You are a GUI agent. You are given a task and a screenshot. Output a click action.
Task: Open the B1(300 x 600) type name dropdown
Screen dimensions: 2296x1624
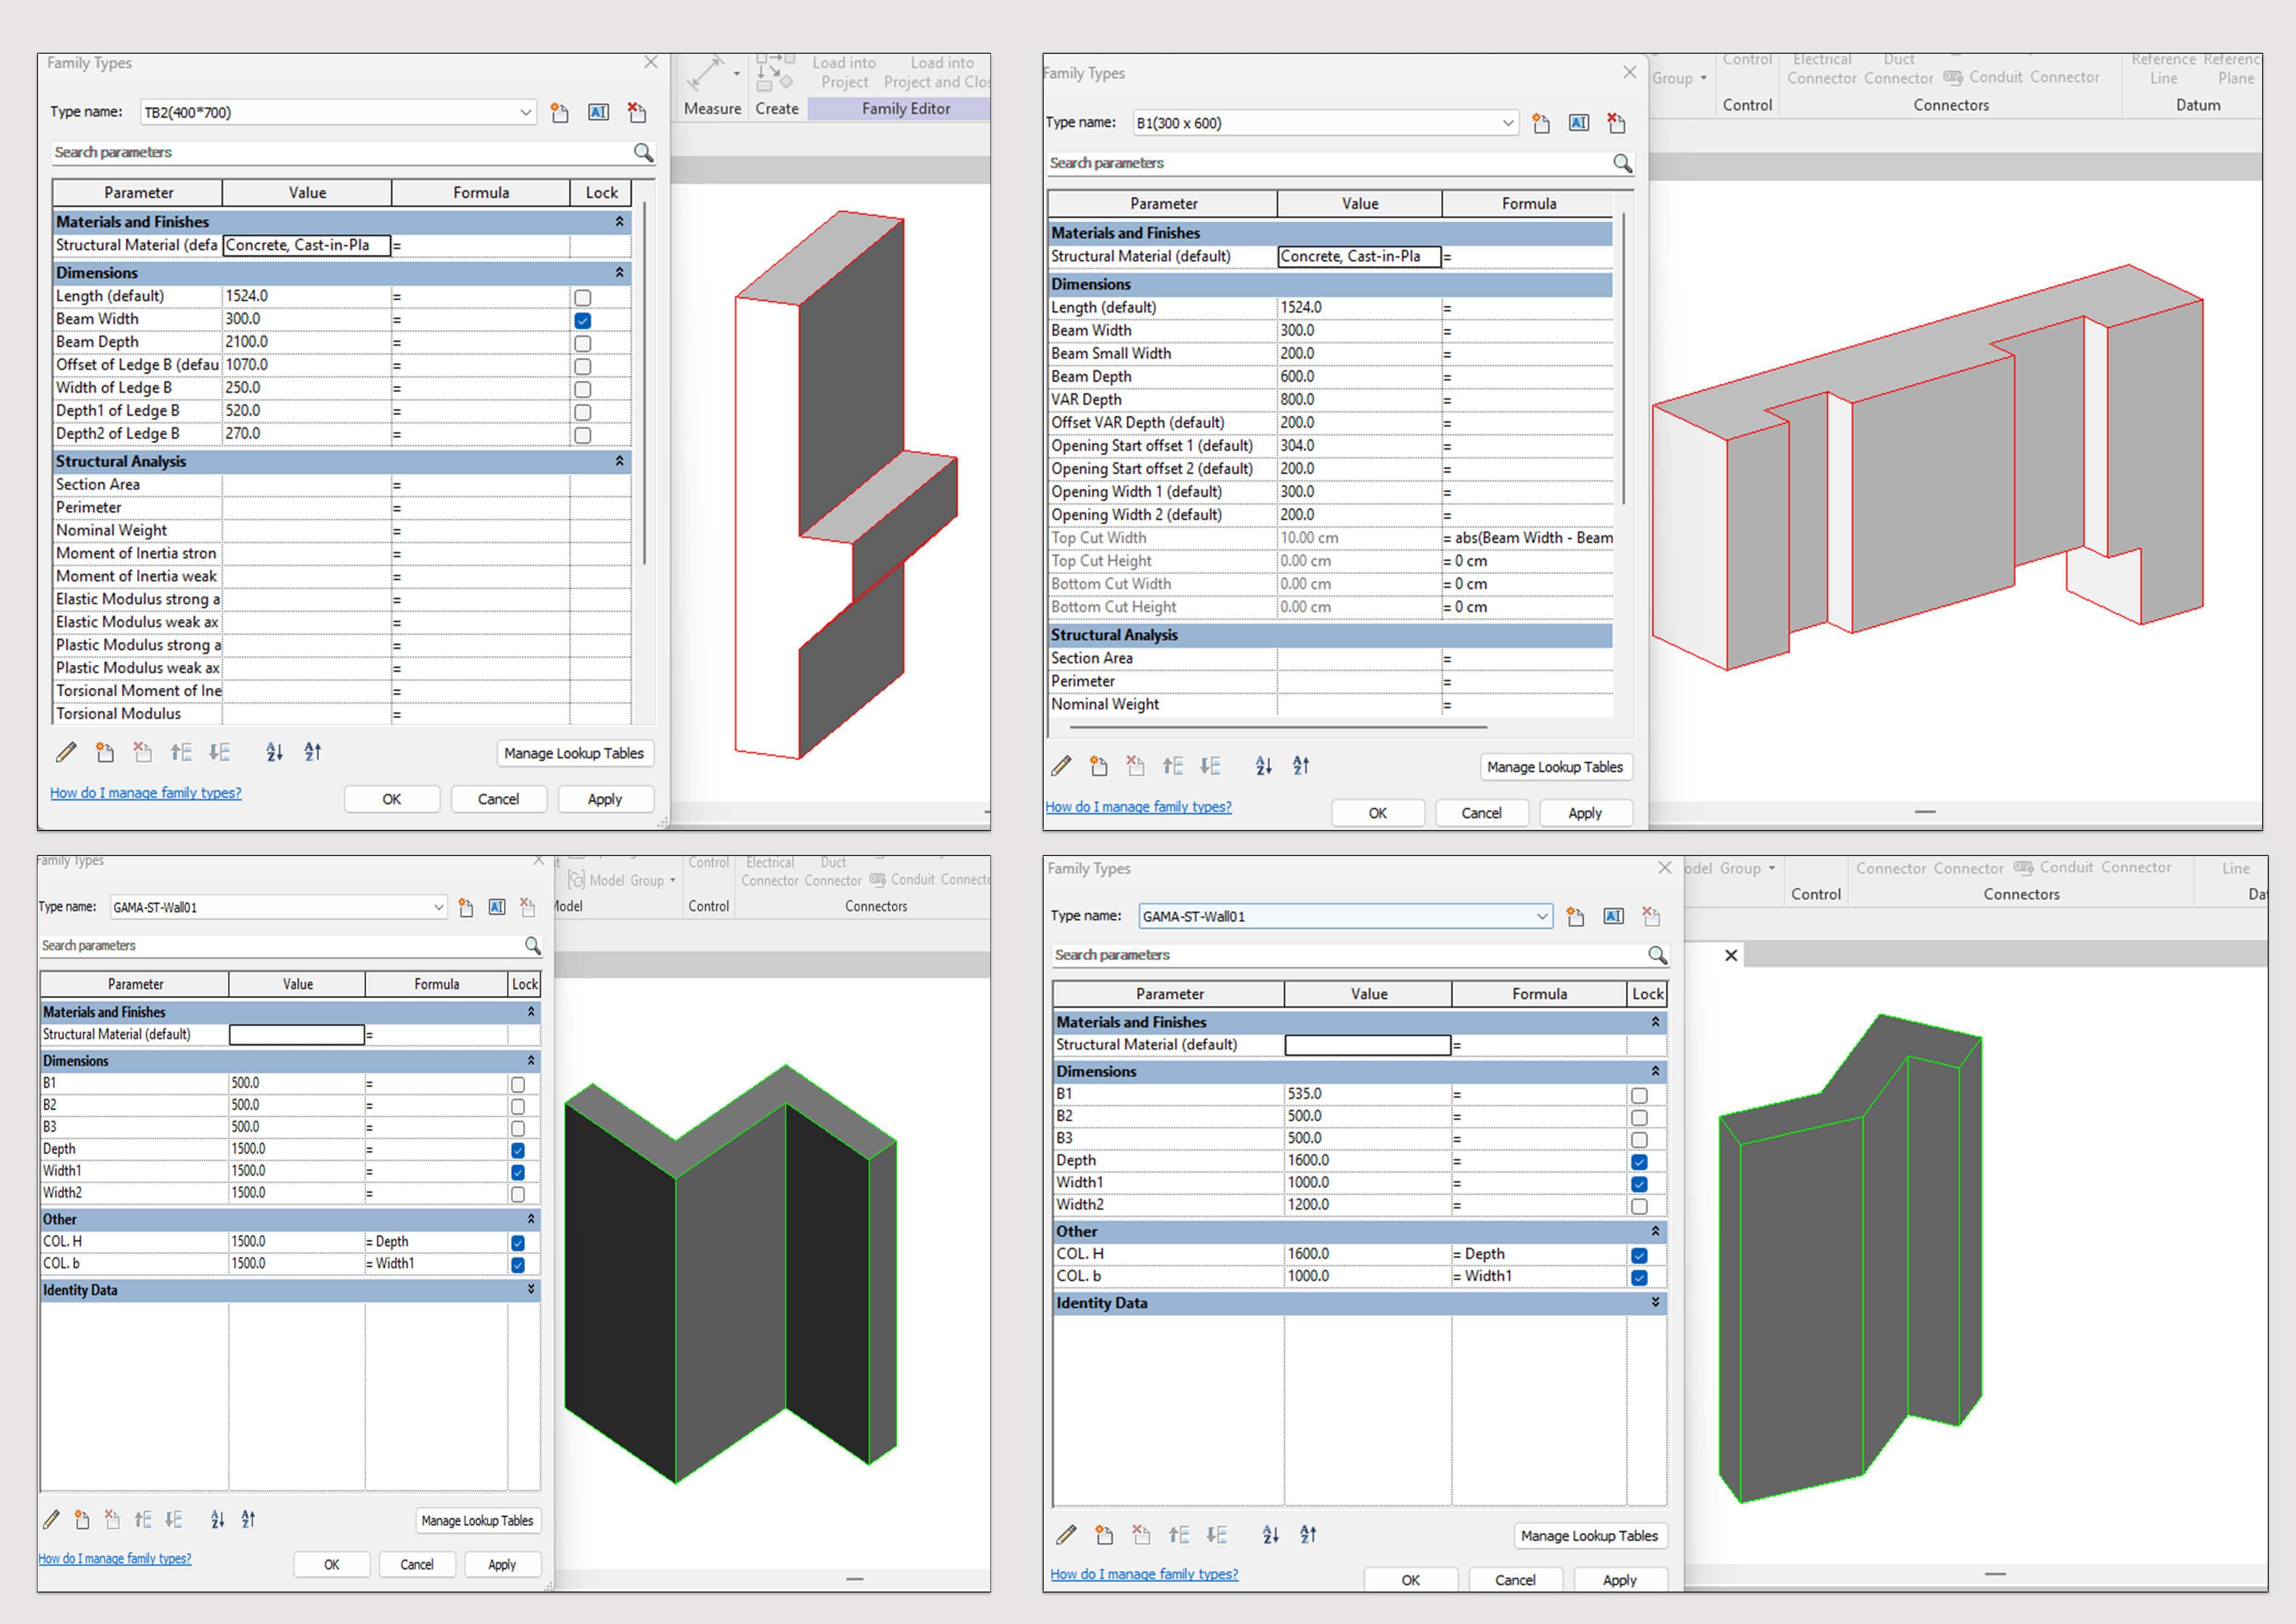[1507, 123]
